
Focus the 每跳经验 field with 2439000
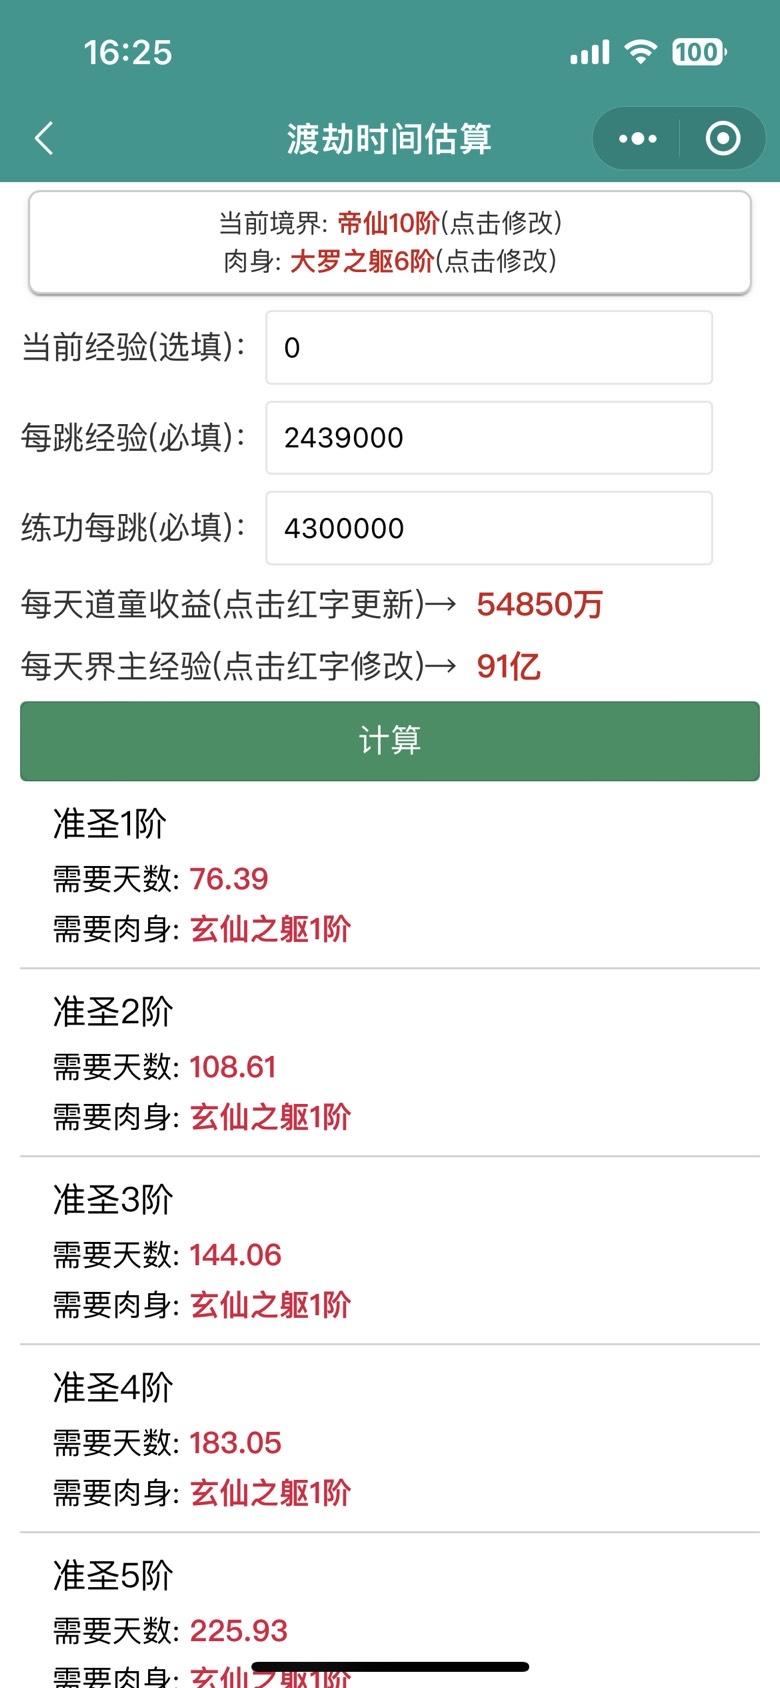click(489, 437)
